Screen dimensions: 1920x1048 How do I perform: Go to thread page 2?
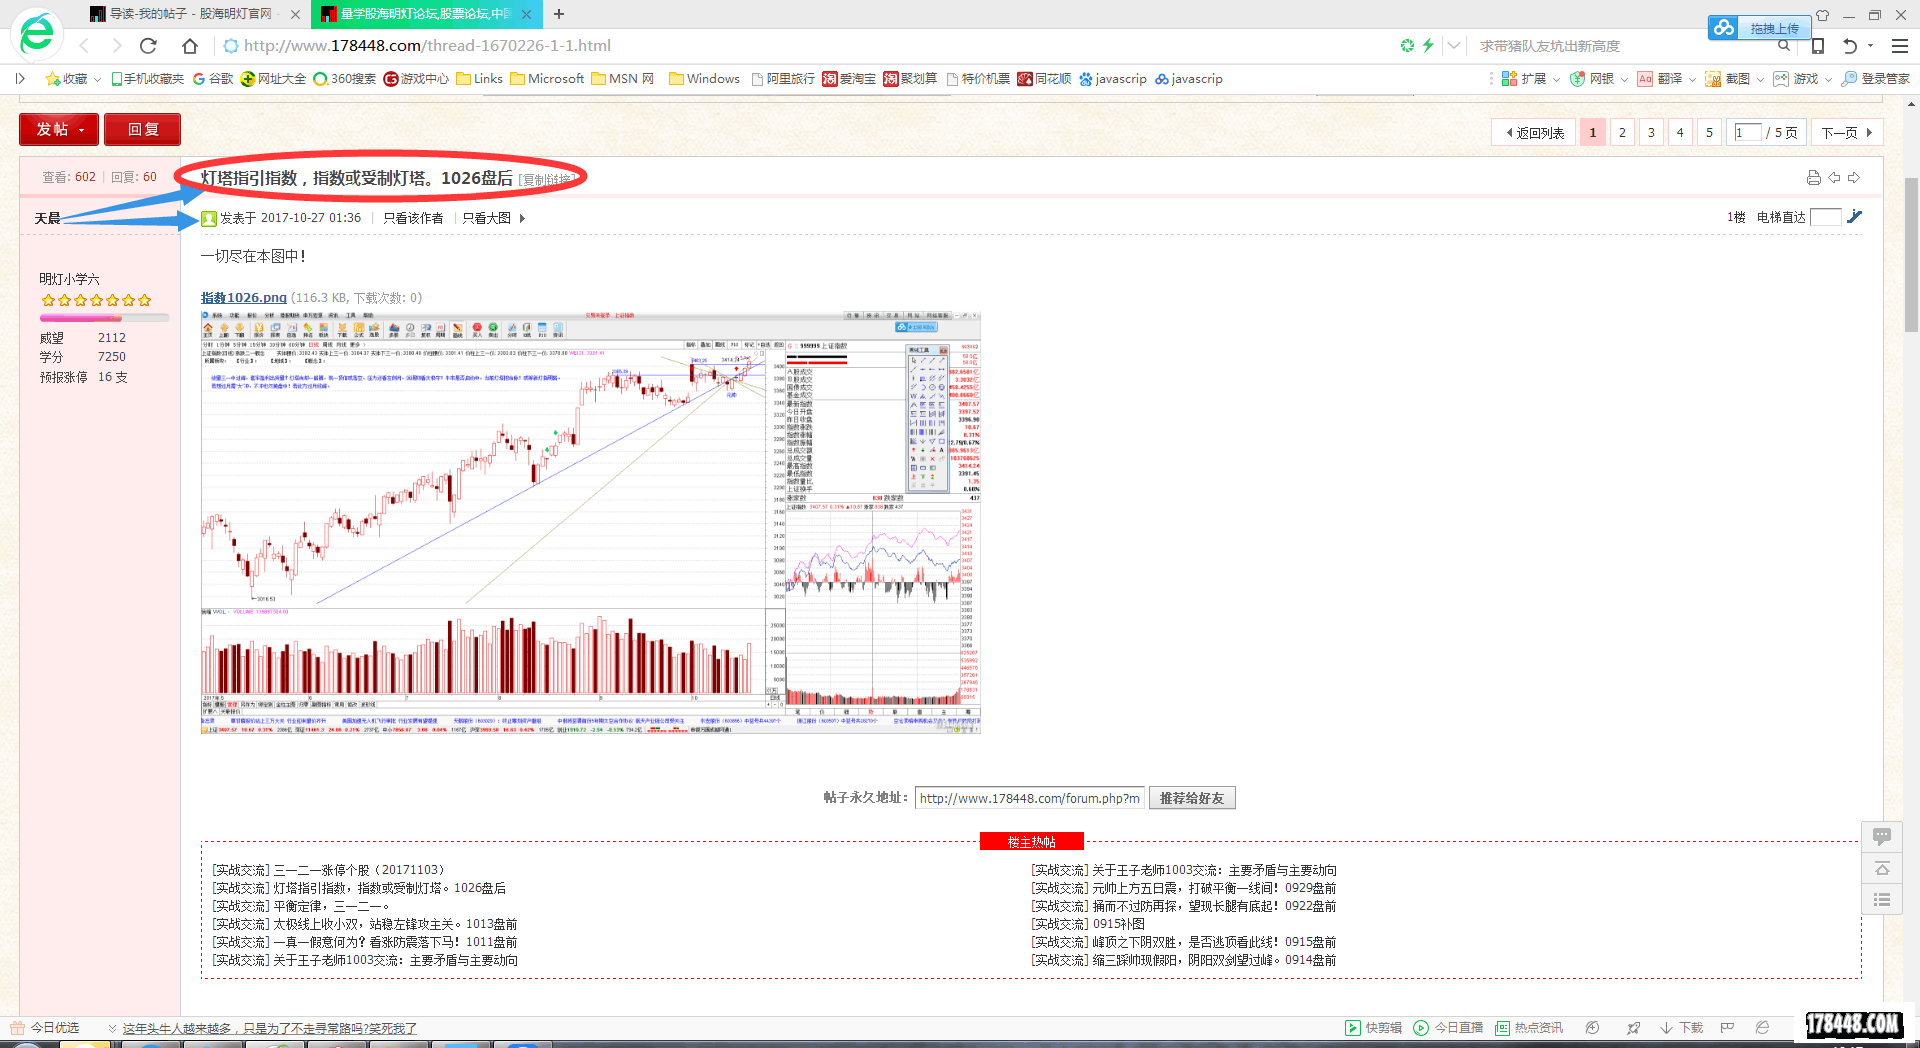[1622, 133]
